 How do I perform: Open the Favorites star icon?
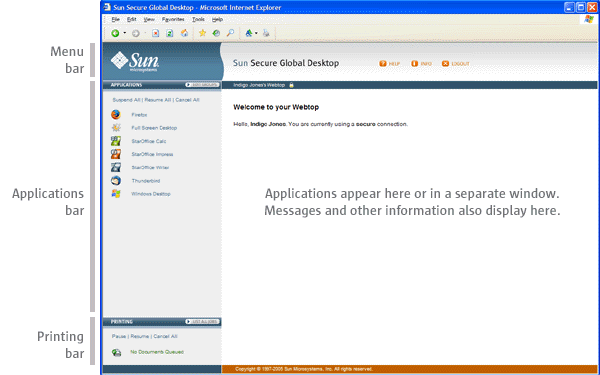point(202,33)
